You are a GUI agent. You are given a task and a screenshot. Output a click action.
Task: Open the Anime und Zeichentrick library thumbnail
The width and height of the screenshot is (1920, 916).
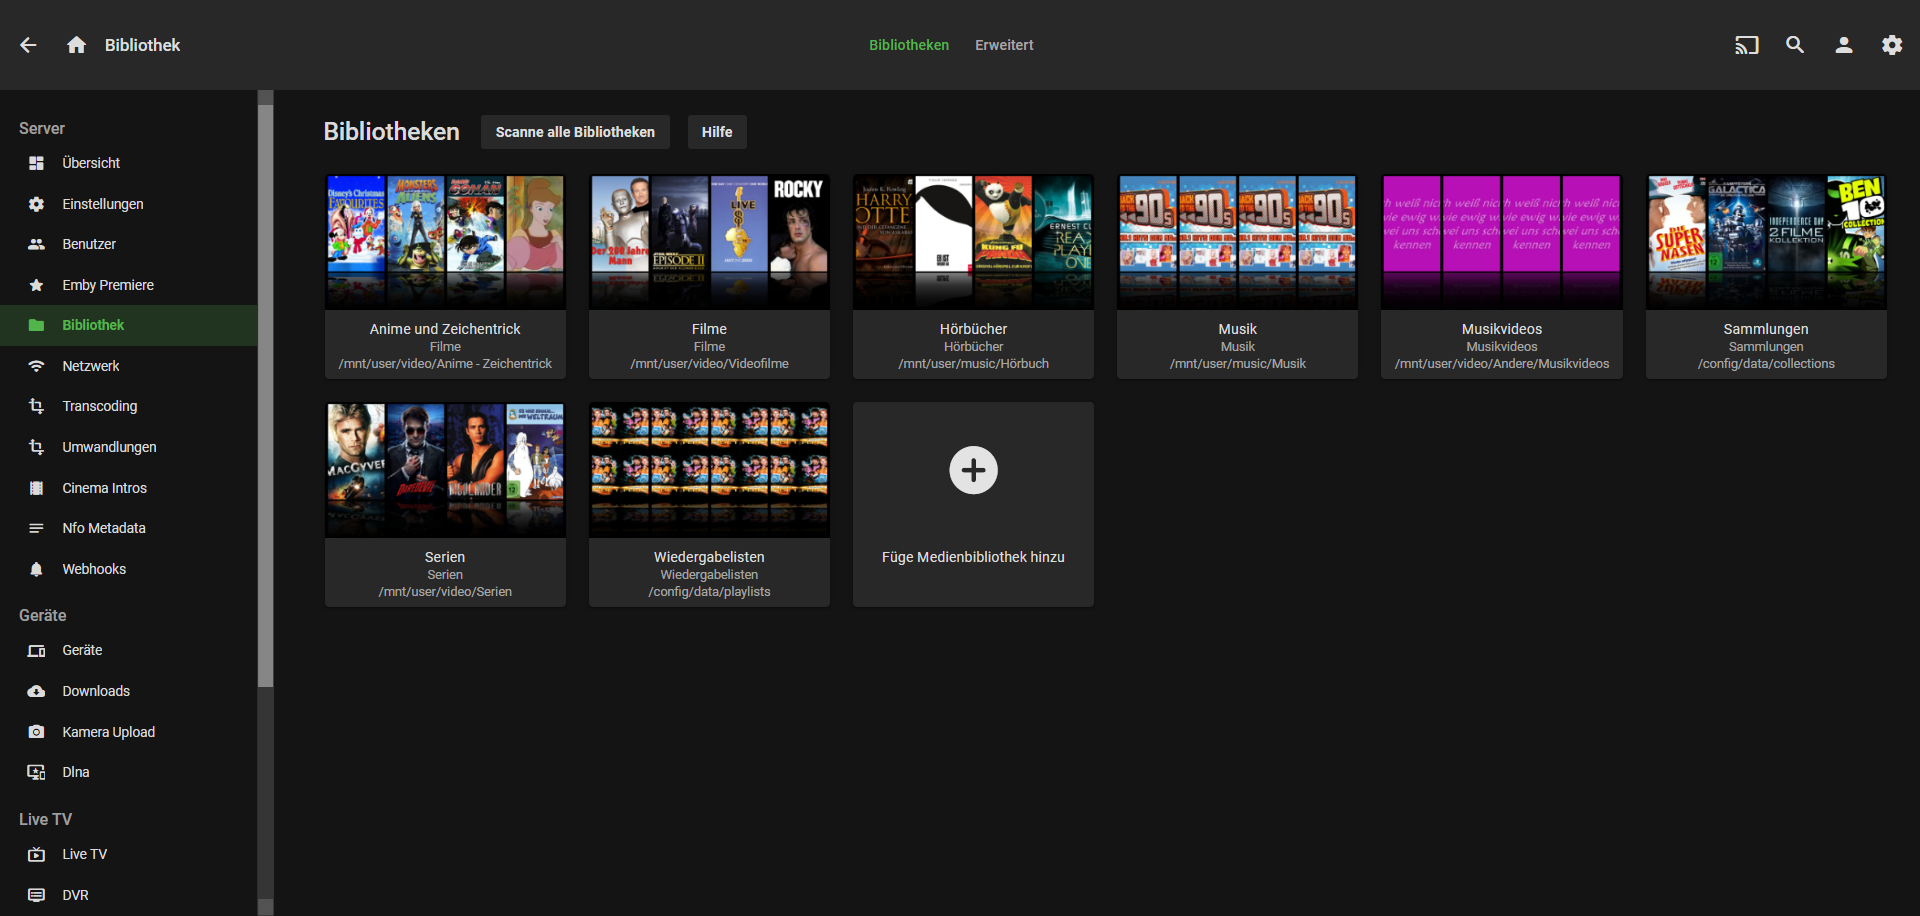(x=445, y=242)
